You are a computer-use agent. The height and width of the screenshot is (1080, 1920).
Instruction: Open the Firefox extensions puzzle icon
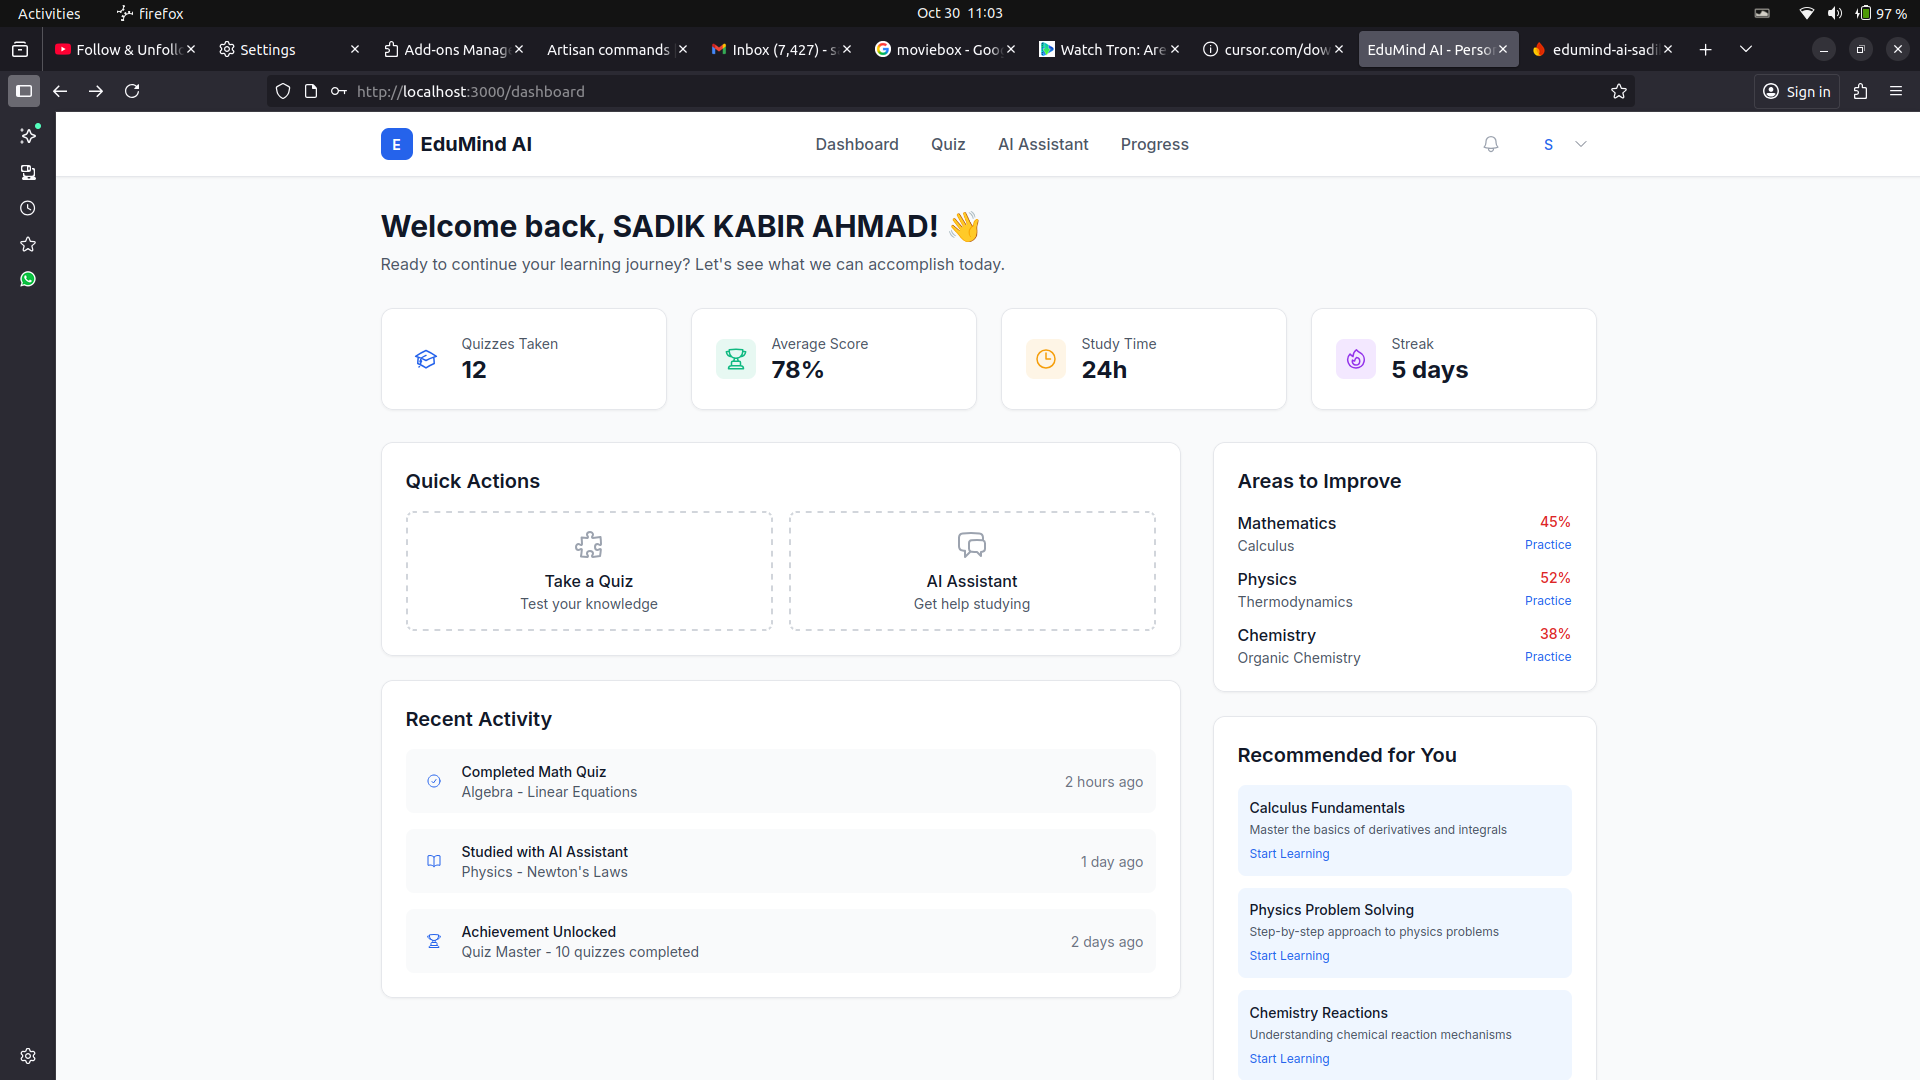tap(1860, 91)
